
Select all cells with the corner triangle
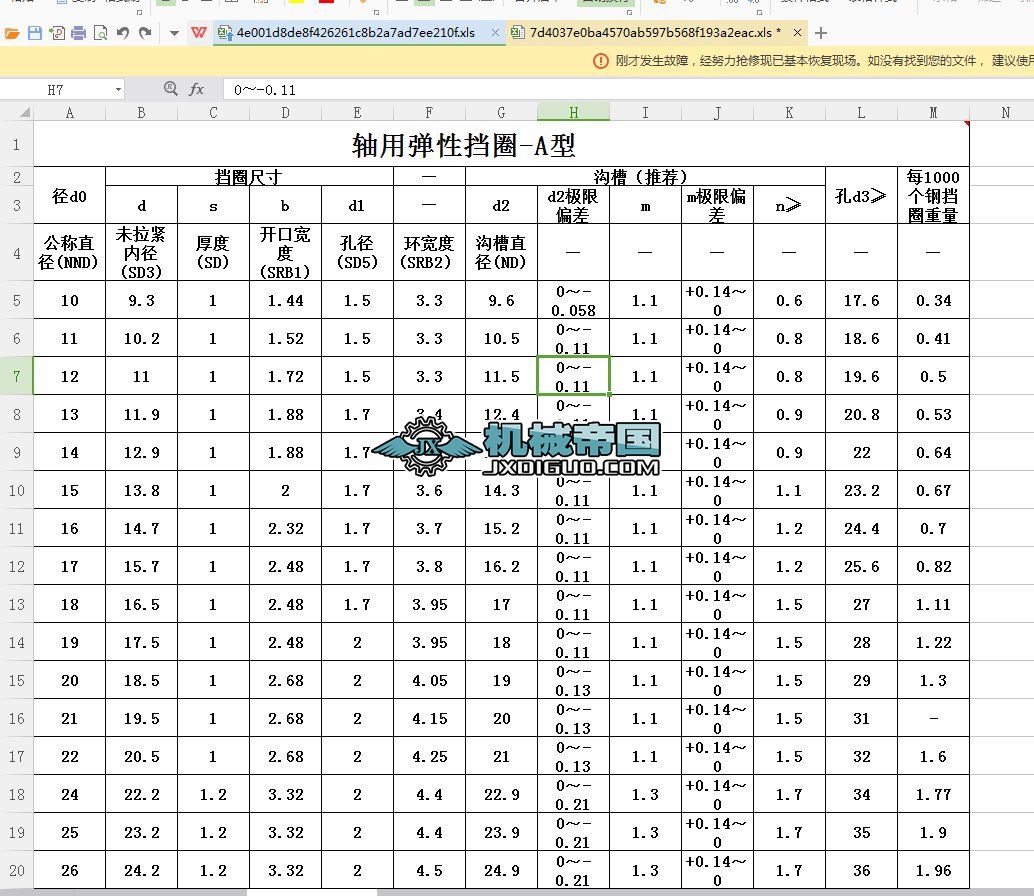pos(24,113)
